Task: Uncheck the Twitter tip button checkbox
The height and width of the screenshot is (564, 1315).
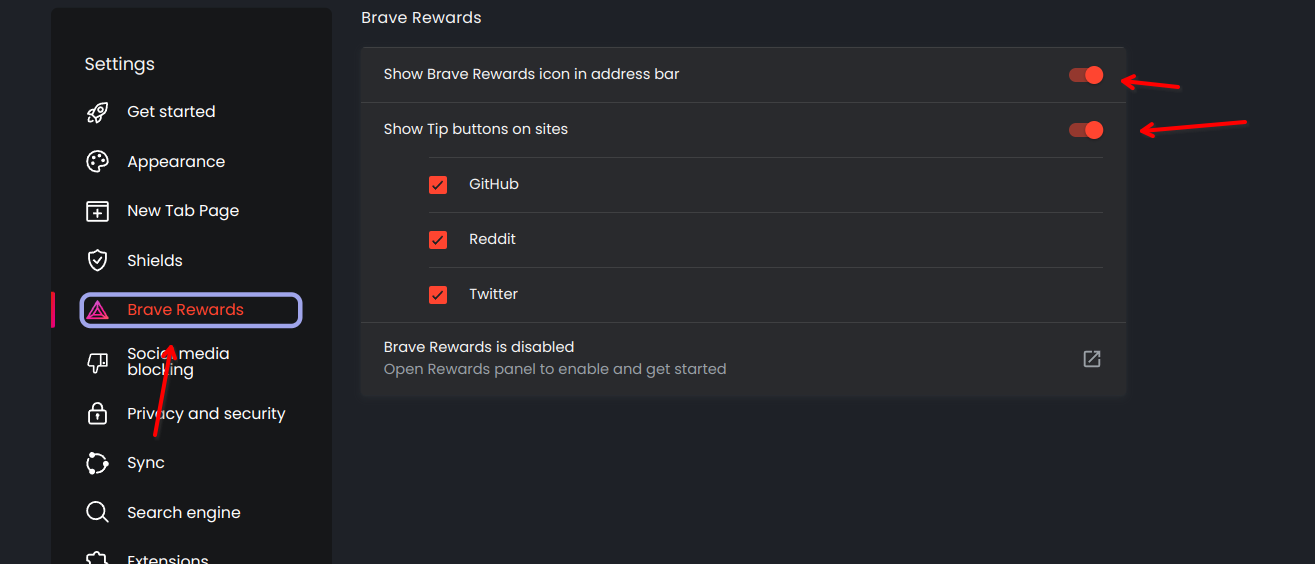Action: [438, 295]
